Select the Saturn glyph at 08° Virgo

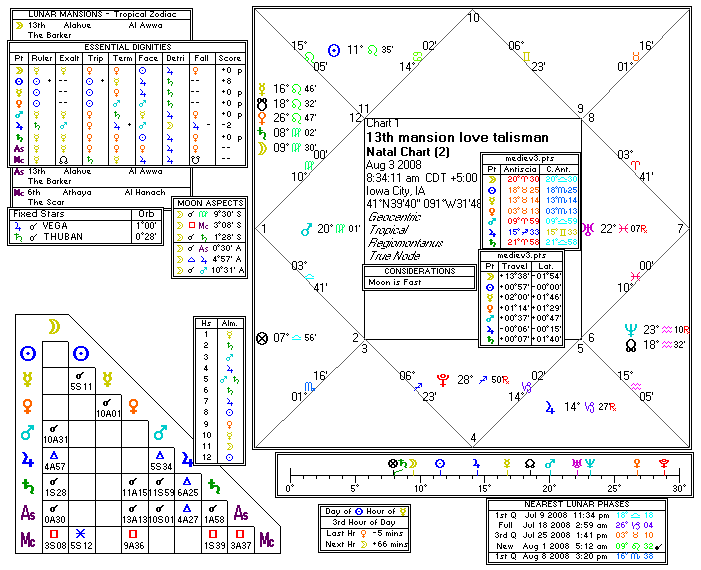[262, 132]
